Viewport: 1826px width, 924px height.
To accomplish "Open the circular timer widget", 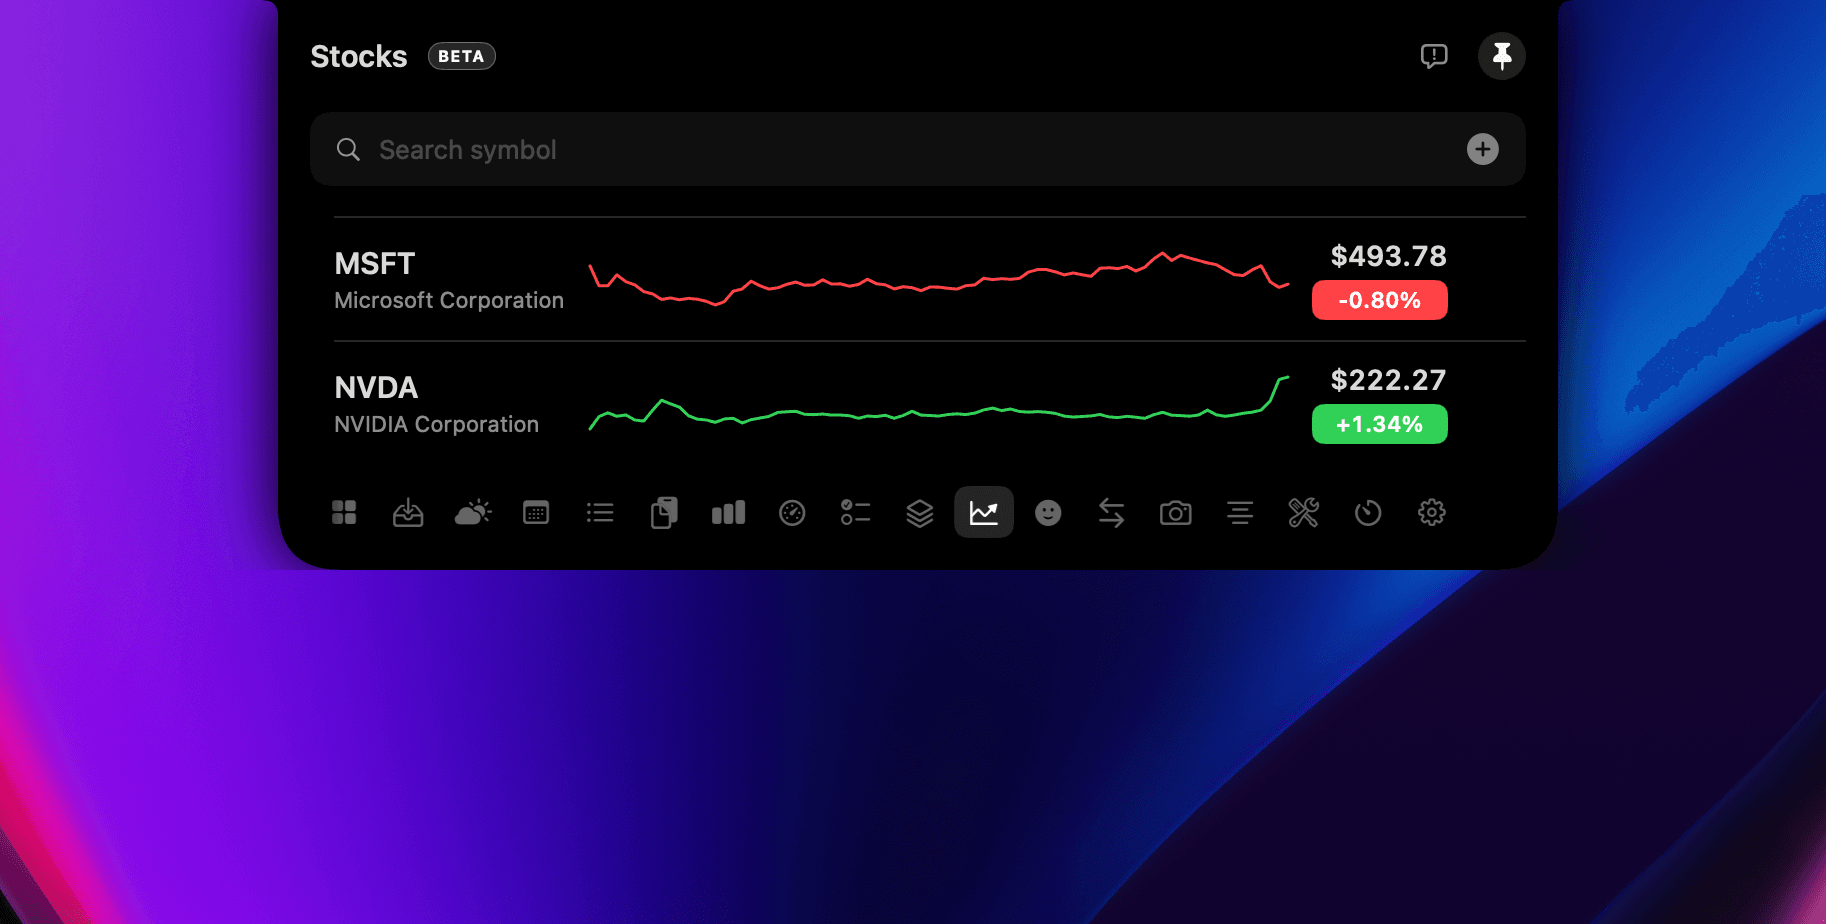I will coord(1368,513).
